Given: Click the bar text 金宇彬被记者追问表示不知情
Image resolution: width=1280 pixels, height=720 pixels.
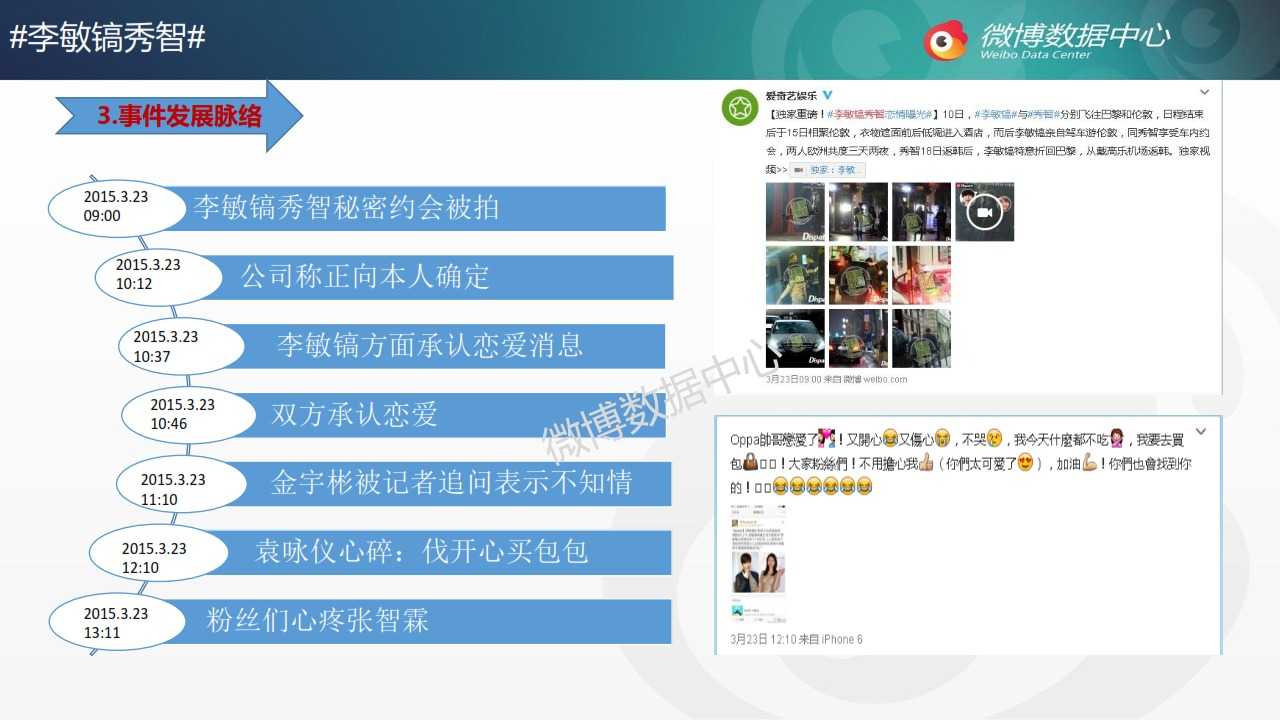Looking at the screenshot, I should 452,483.
